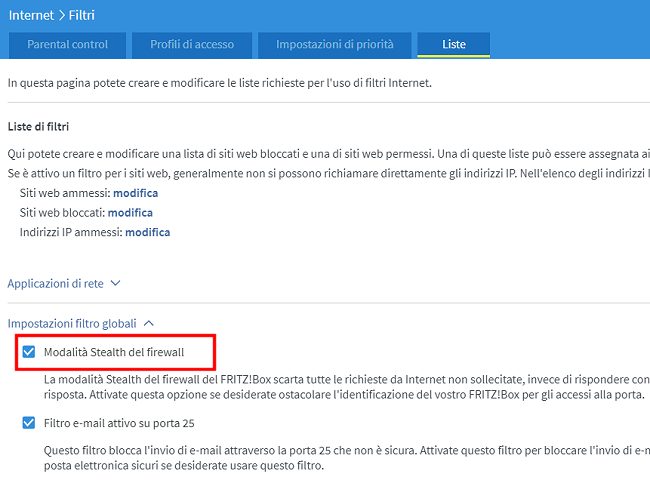Viewport: 650px width, 480px height.
Task: Click modifica link for Siti web ammessi
Action: (x=136, y=193)
